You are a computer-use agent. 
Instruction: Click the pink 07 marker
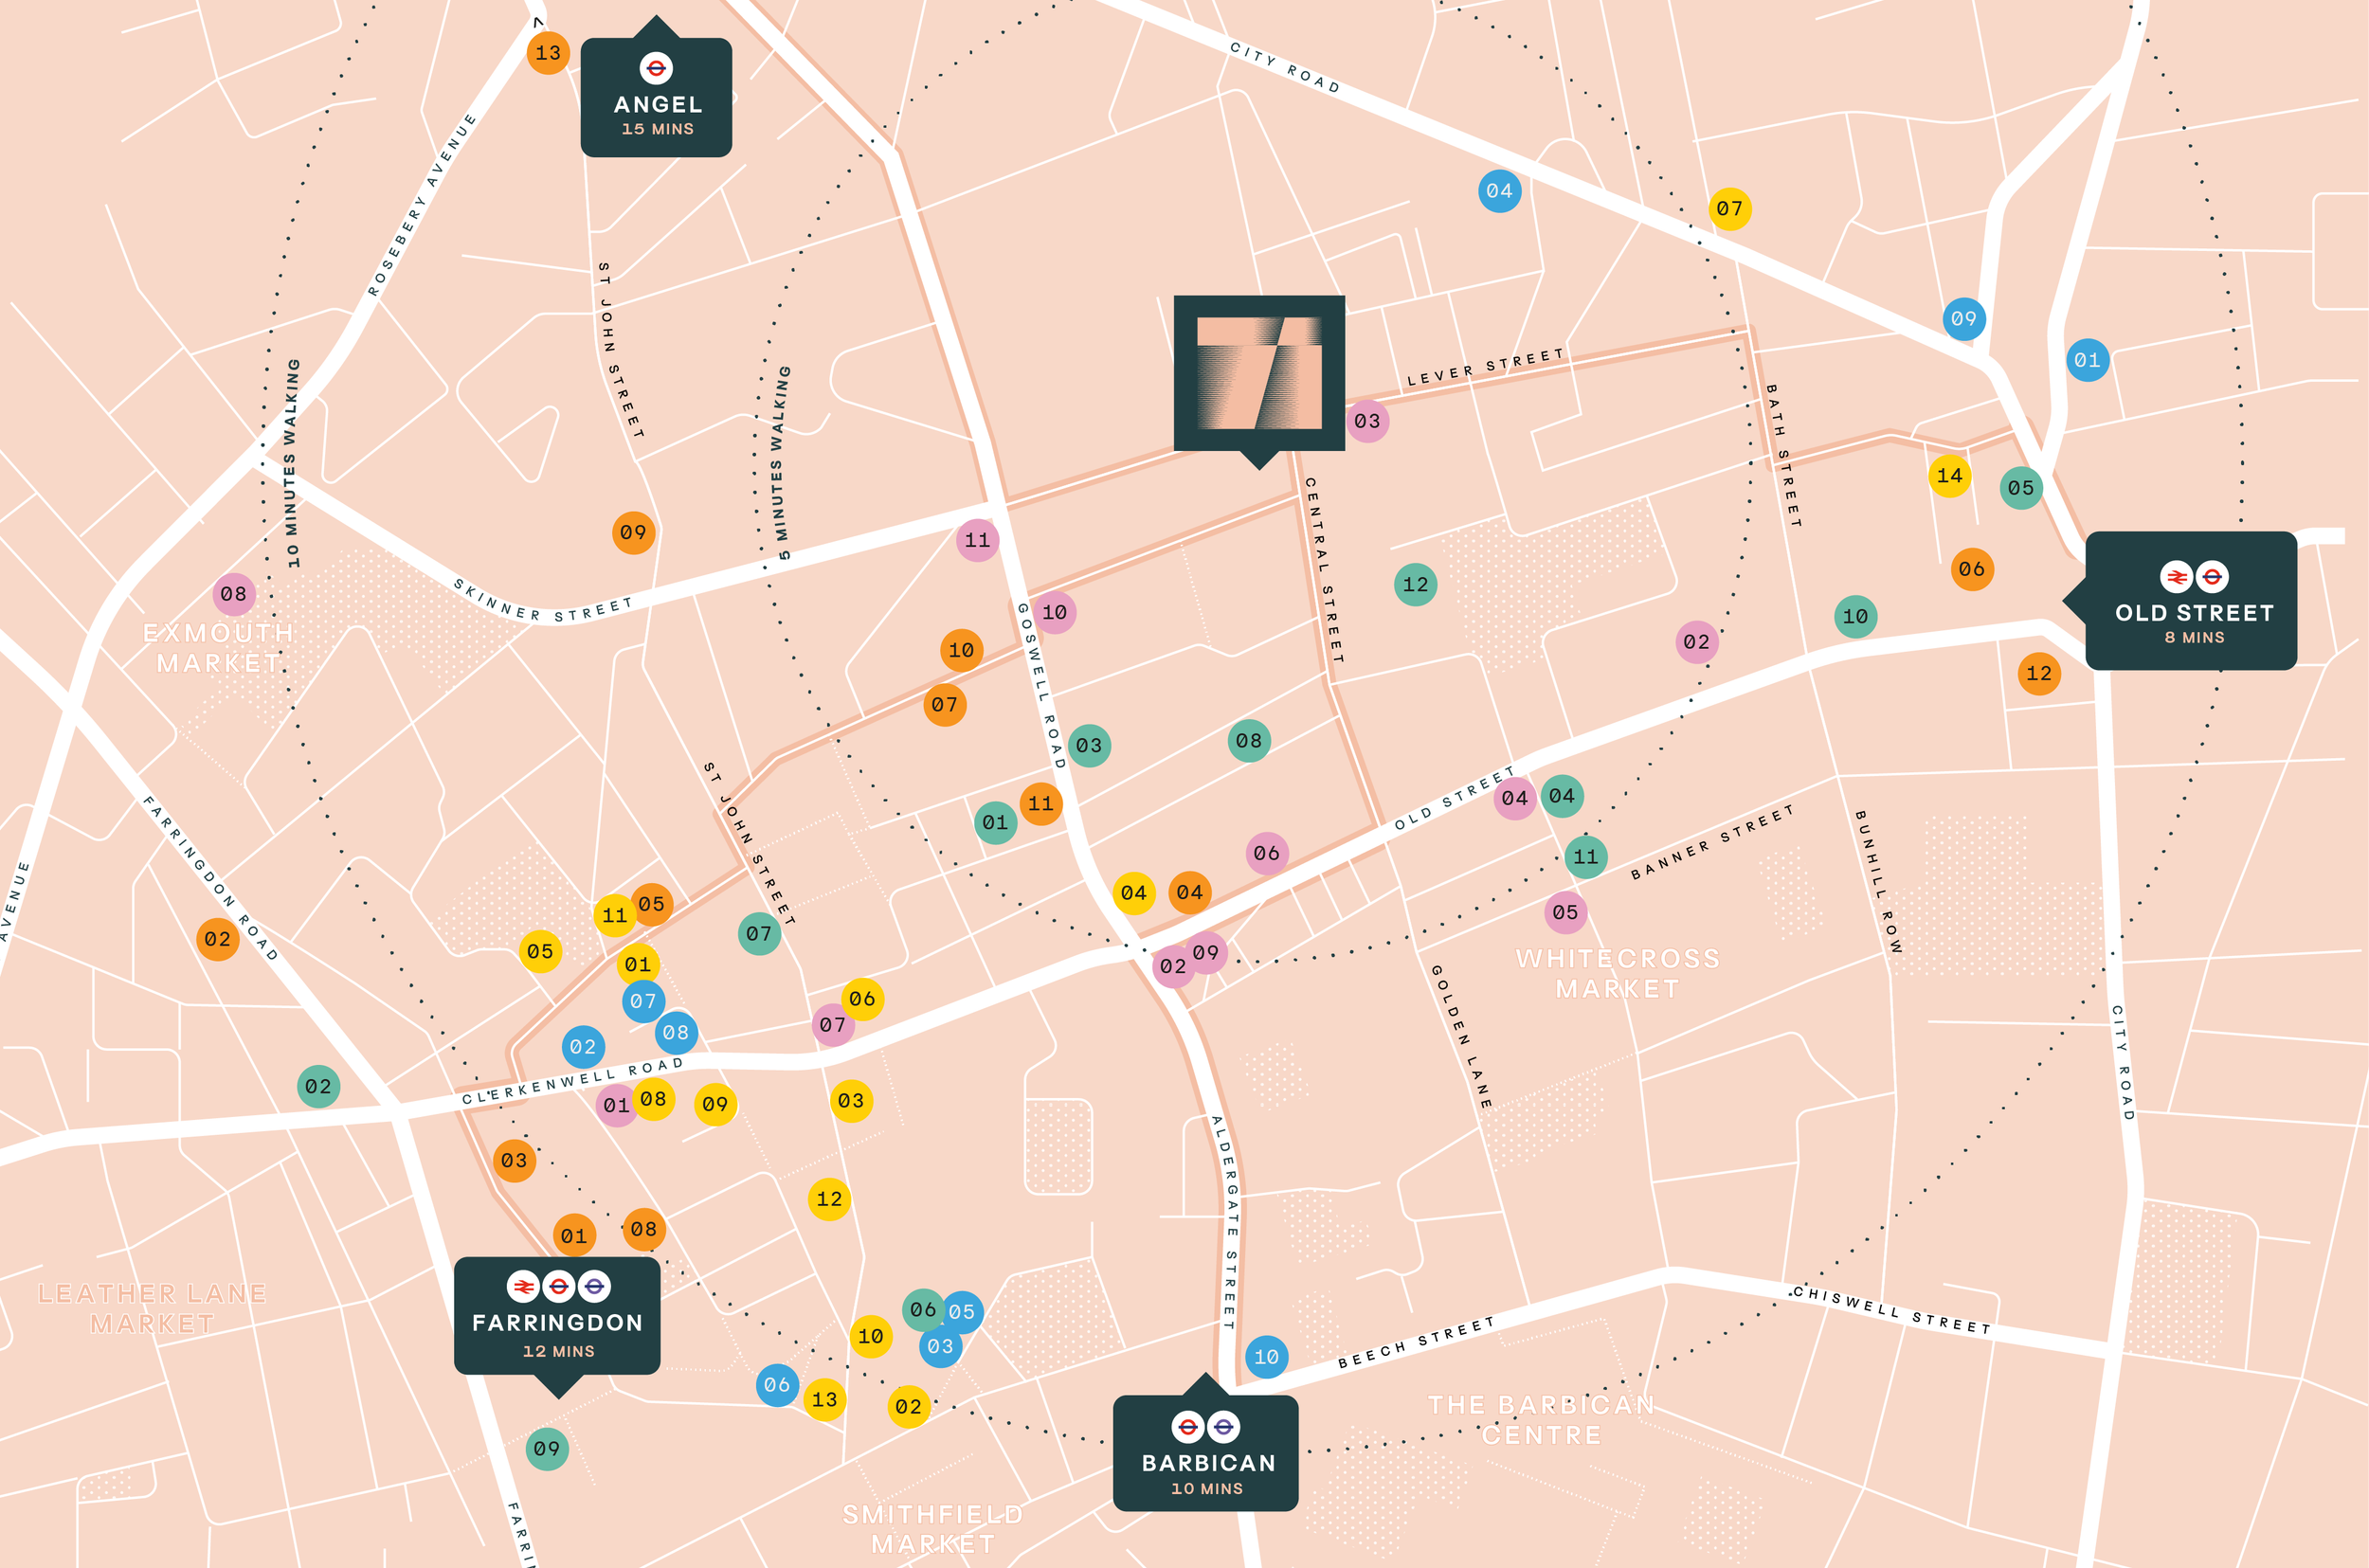pyautogui.click(x=832, y=1025)
